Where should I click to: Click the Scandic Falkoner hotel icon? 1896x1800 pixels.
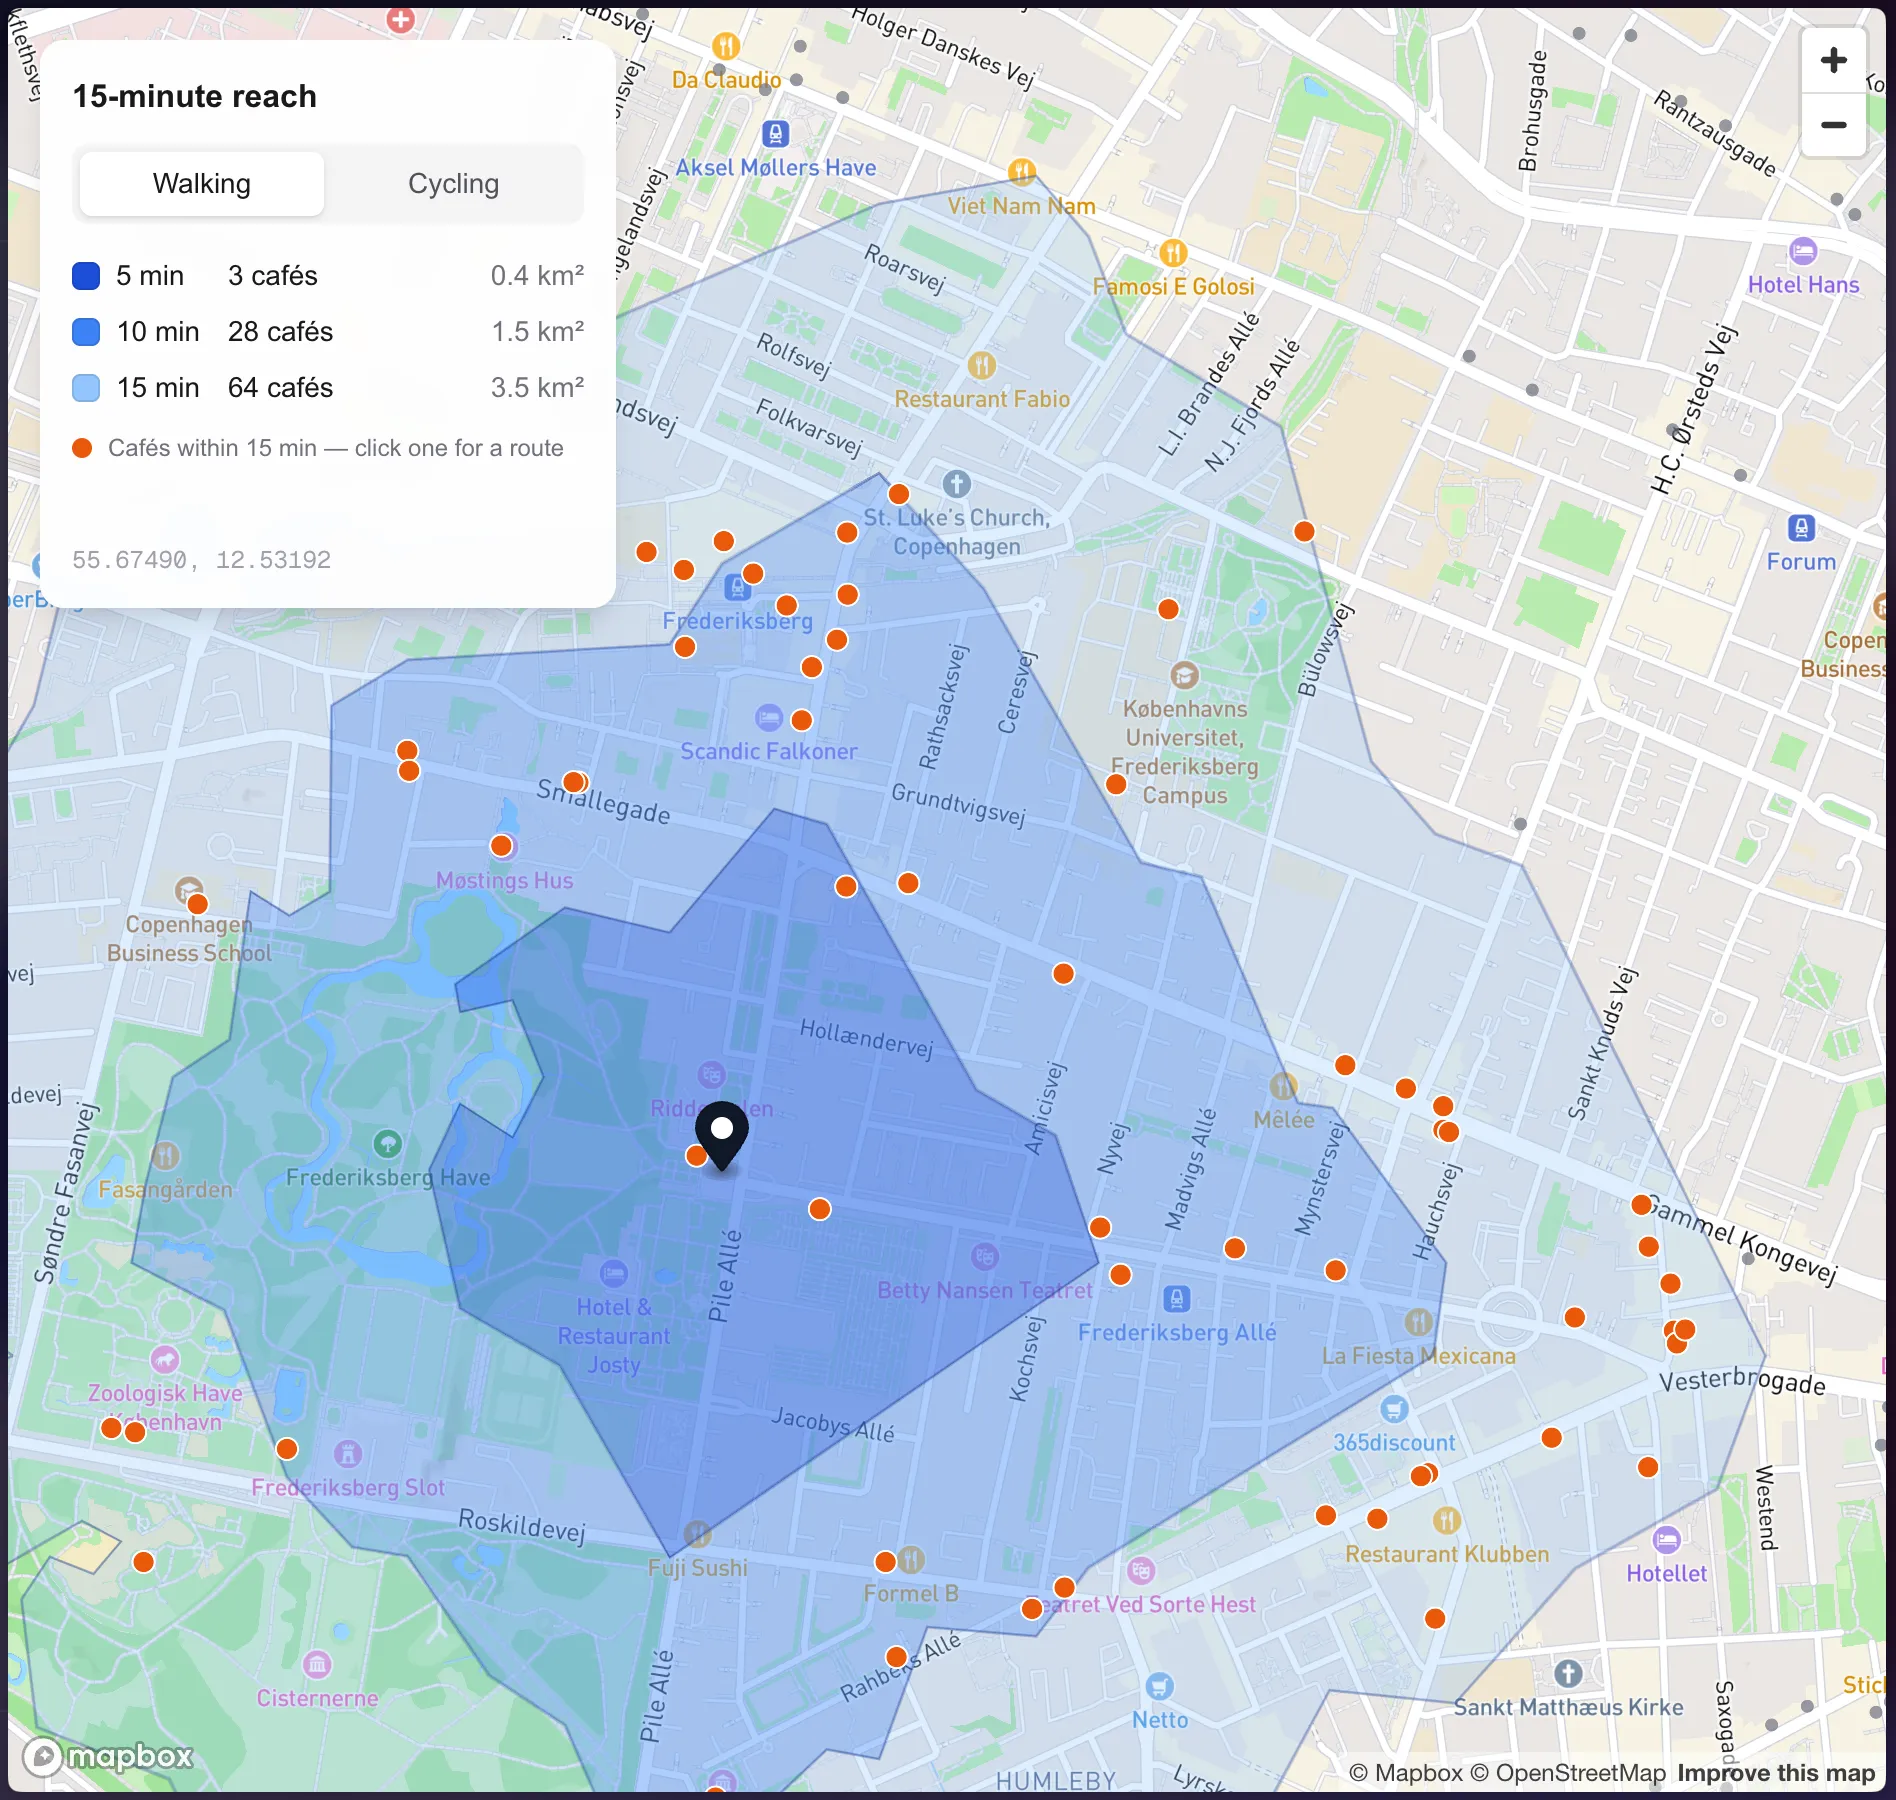coord(768,717)
